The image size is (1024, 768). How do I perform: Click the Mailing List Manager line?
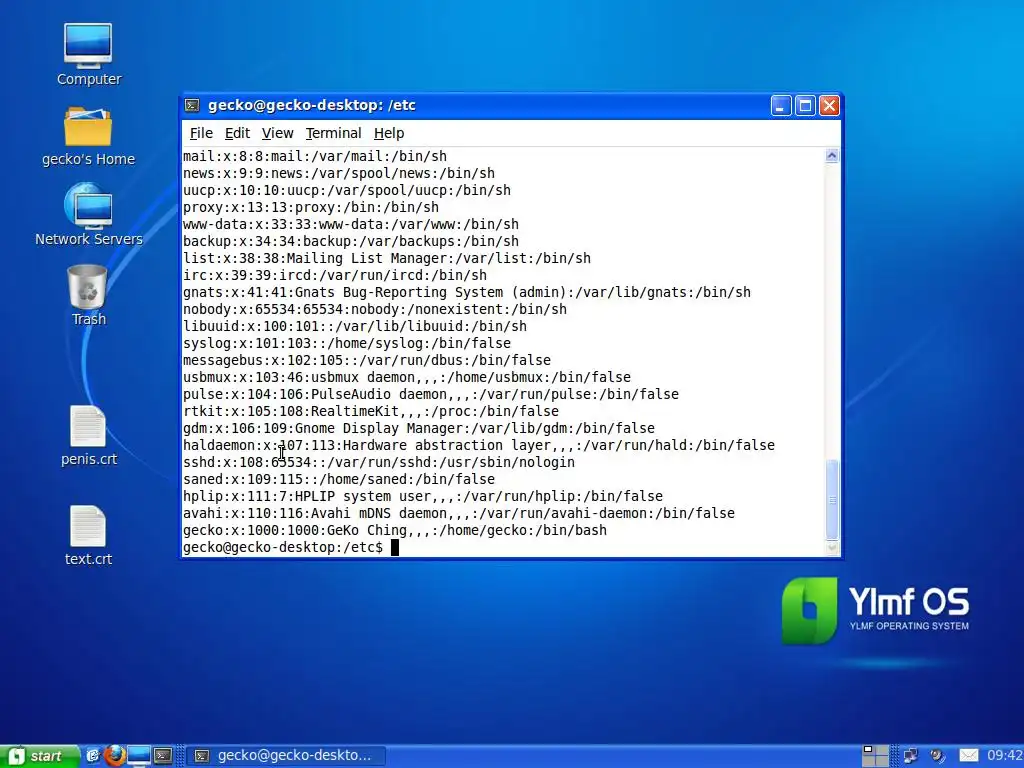[387, 258]
